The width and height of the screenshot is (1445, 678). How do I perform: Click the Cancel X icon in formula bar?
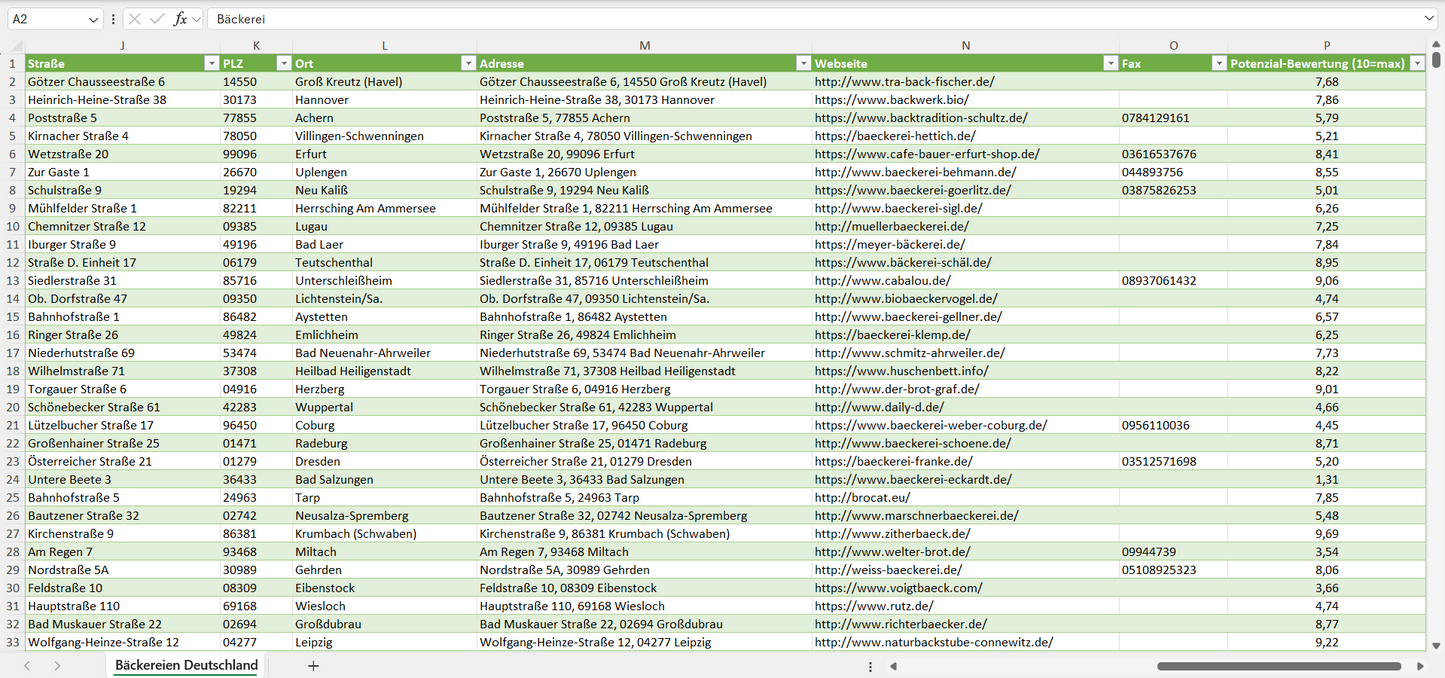(135, 19)
